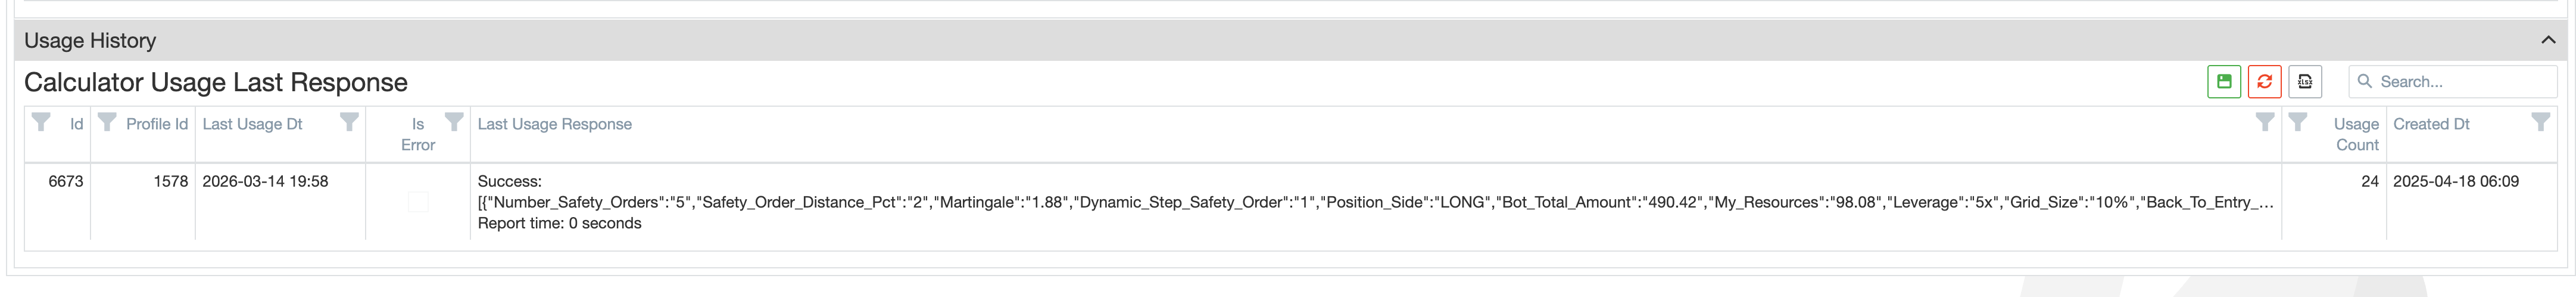Sort by Created Dt column header
This screenshot has height=297, width=2576.
[2431, 124]
